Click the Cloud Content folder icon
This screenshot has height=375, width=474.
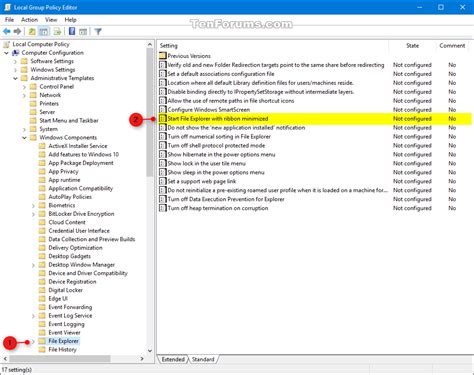42,222
